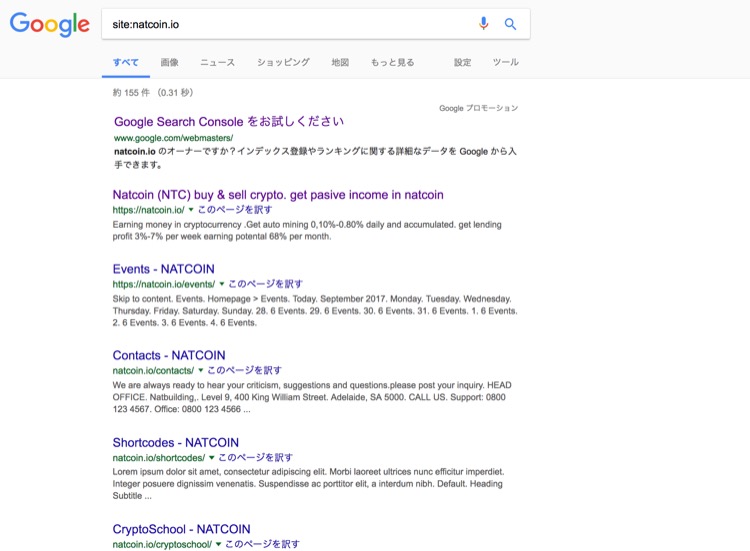Open the Contacts - NATCOIN result
Image resolution: width=750 pixels, height=551 pixels.
click(169, 355)
